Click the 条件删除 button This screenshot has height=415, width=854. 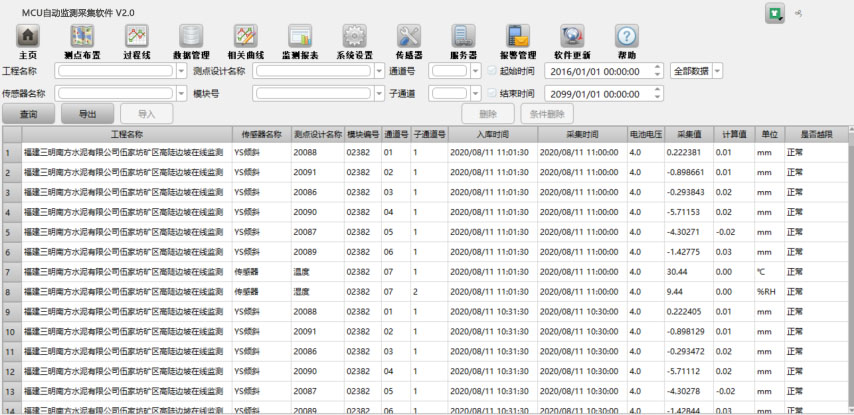547,114
